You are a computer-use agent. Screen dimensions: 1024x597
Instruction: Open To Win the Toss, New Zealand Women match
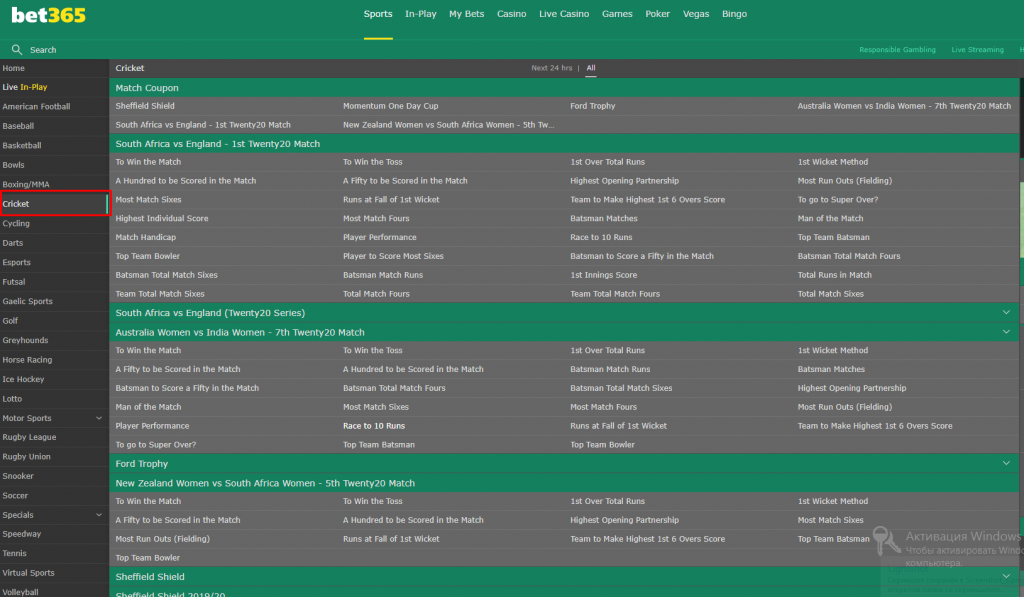coord(372,502)
